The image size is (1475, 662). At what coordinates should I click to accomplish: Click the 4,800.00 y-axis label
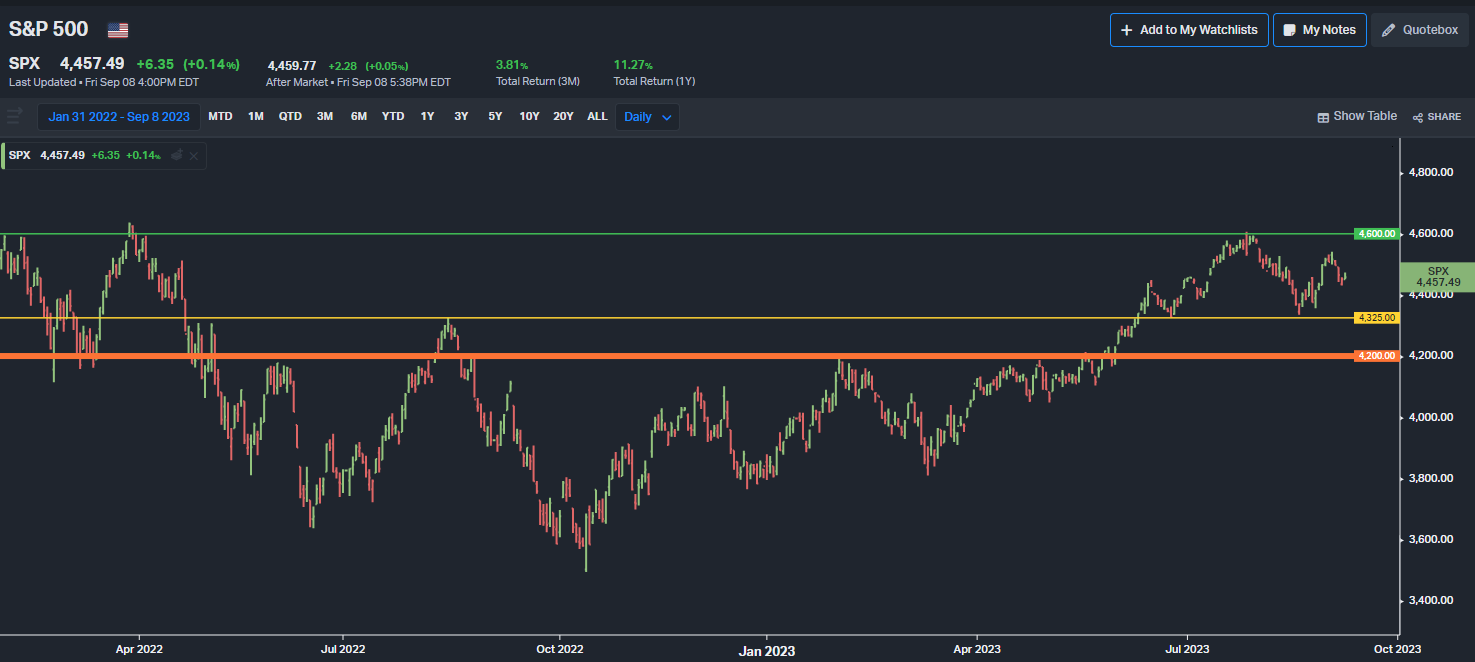[x=1430, y=172]
